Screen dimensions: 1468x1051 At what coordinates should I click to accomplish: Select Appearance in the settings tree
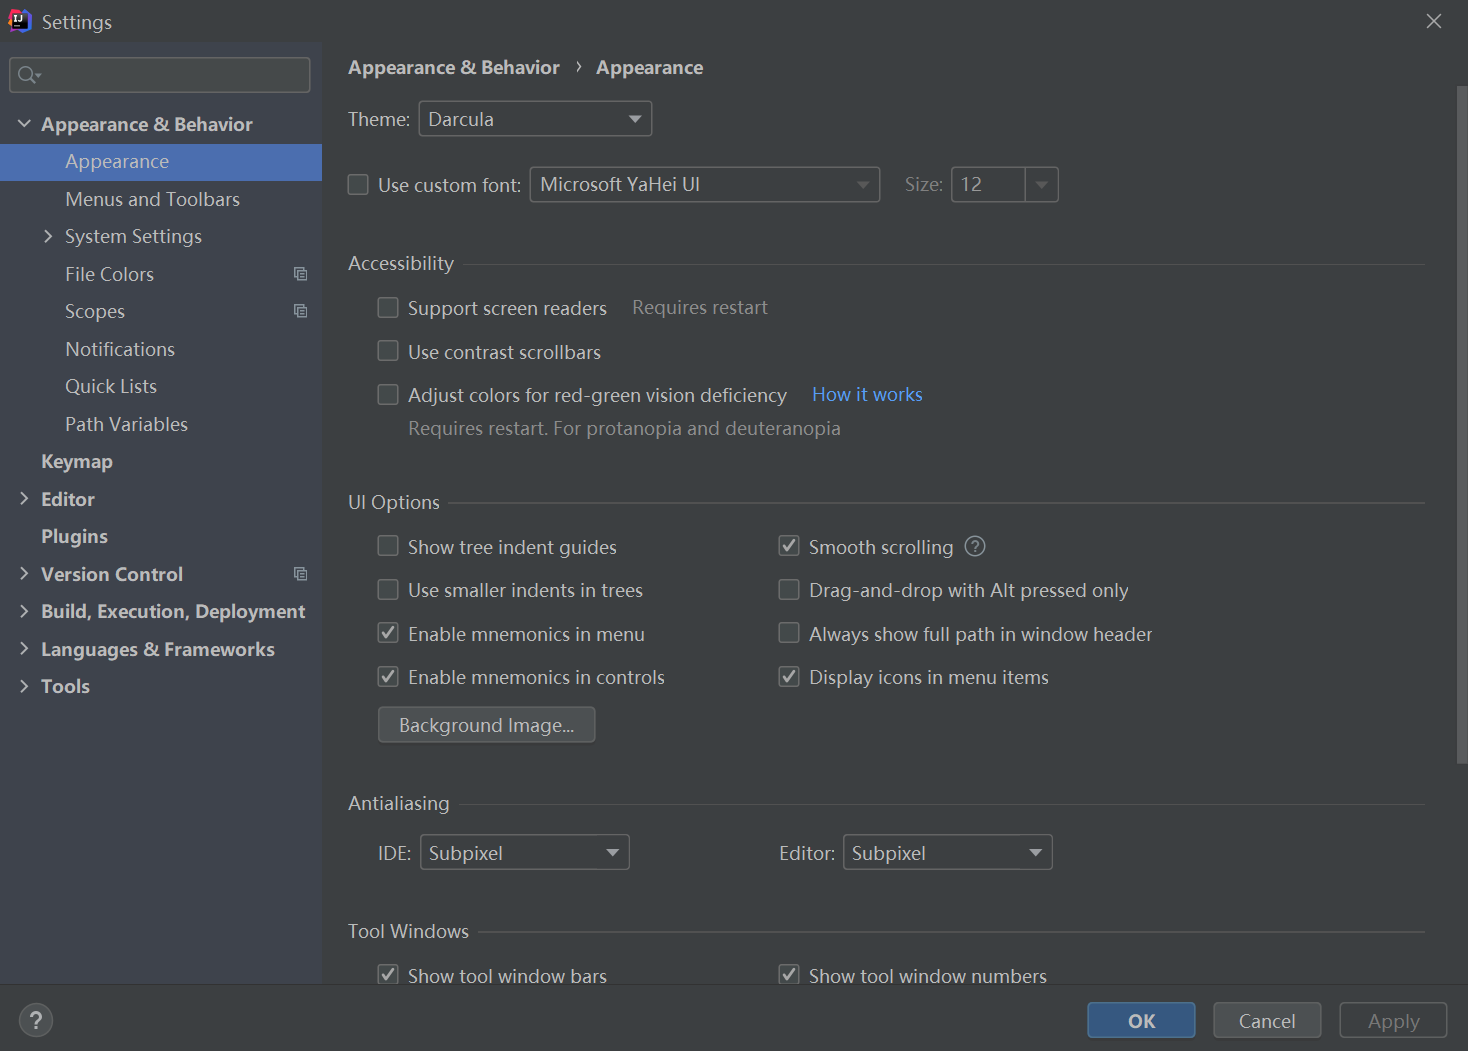click(x=161, y=162)
